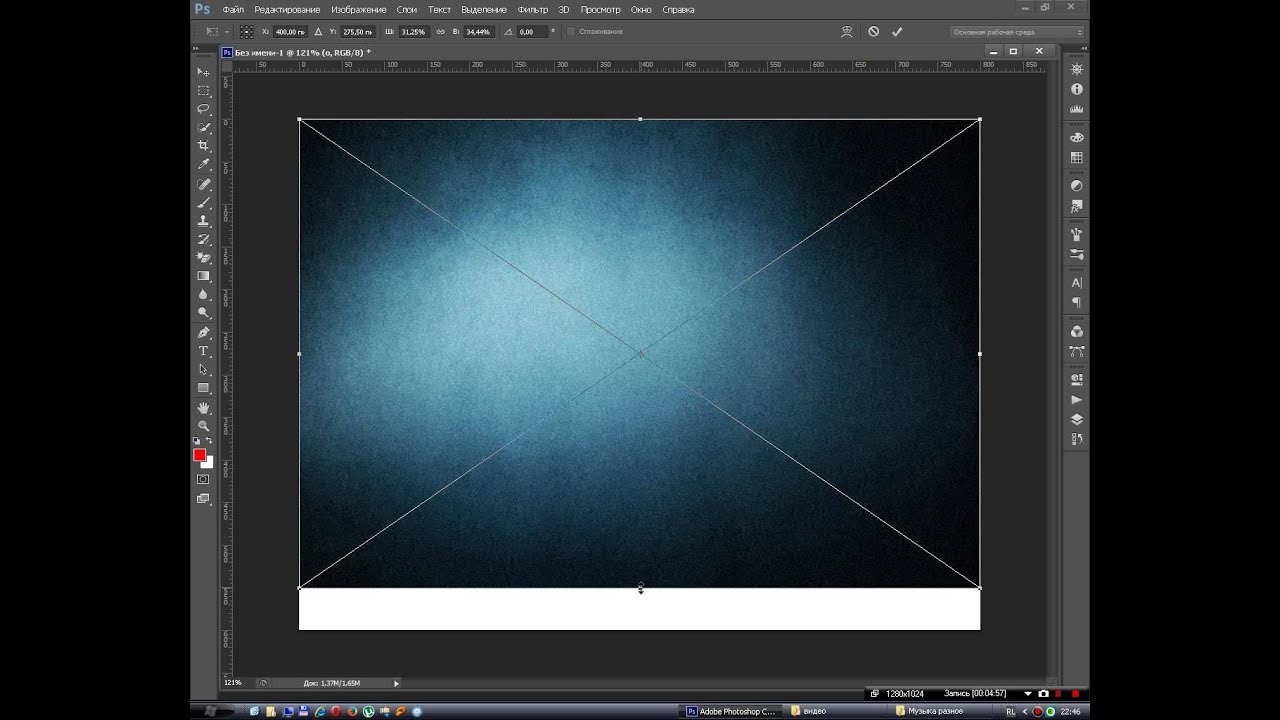Select the Blur tool
This screenshot has height=720, width=1280.
(x=204, y=294)
